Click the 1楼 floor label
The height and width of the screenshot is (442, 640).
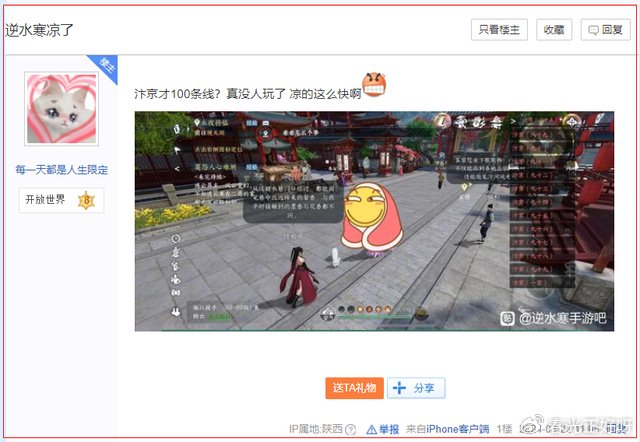(x=504, y=429)
